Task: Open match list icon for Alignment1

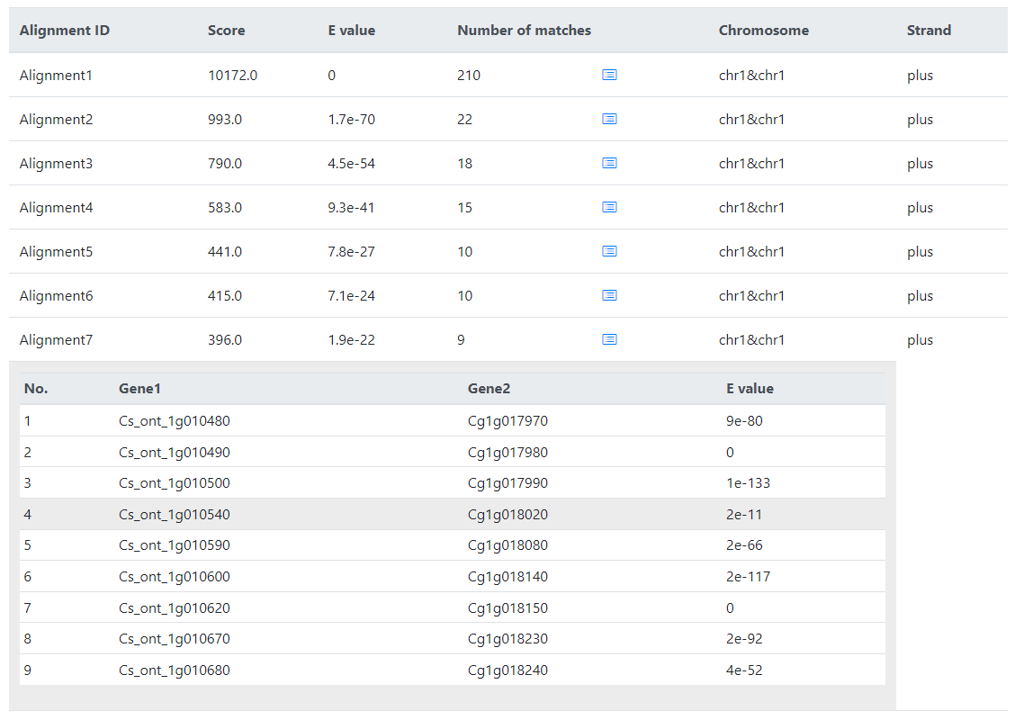Action: 609,75
